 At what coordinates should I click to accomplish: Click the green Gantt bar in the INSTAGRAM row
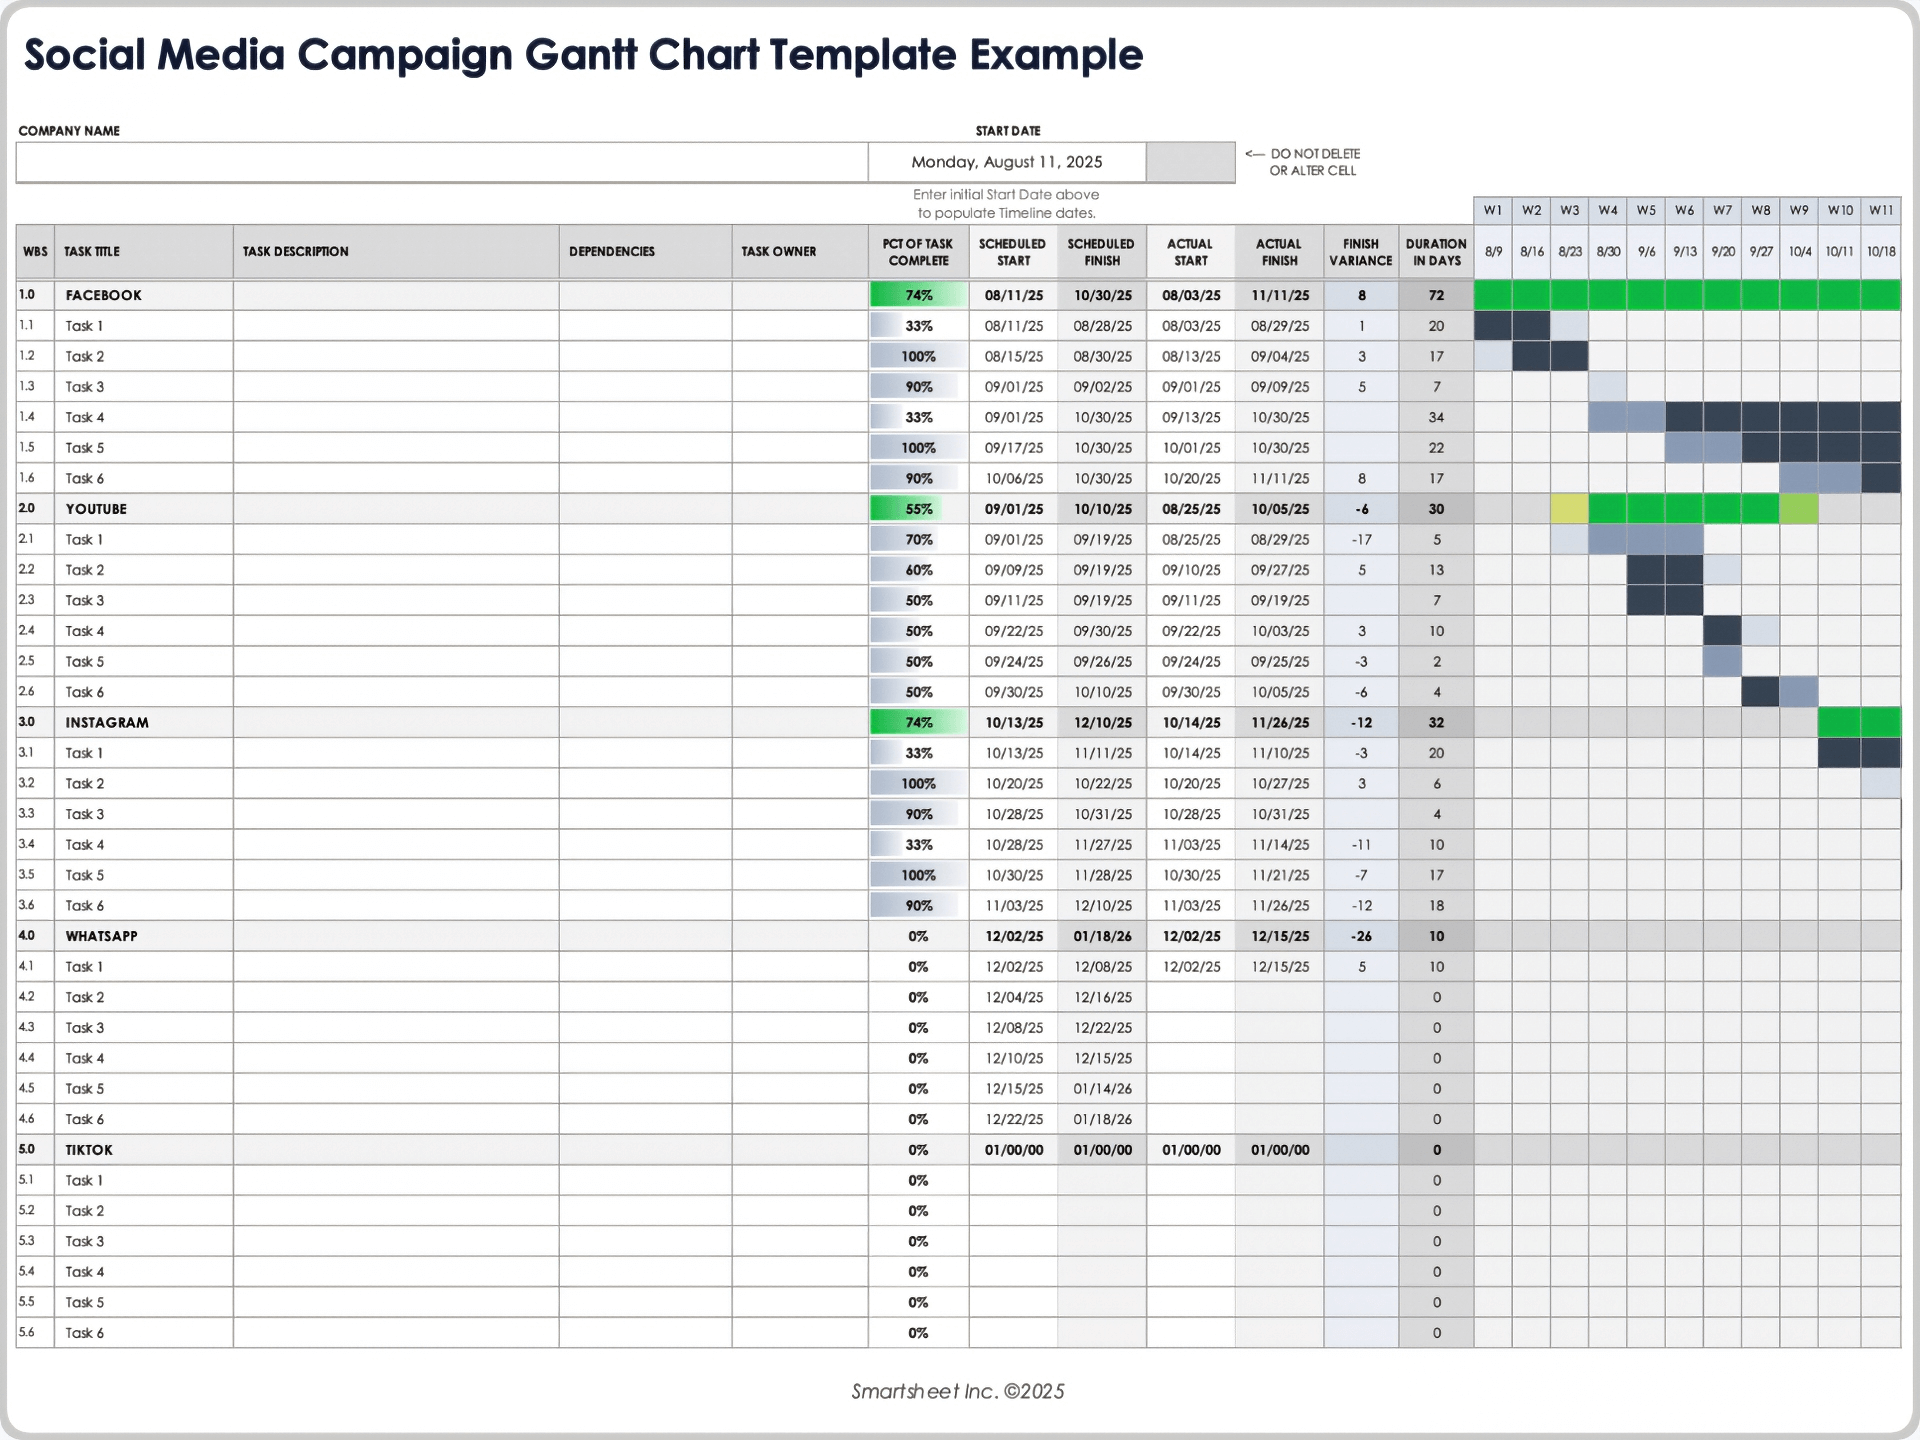click(1860, 722)
